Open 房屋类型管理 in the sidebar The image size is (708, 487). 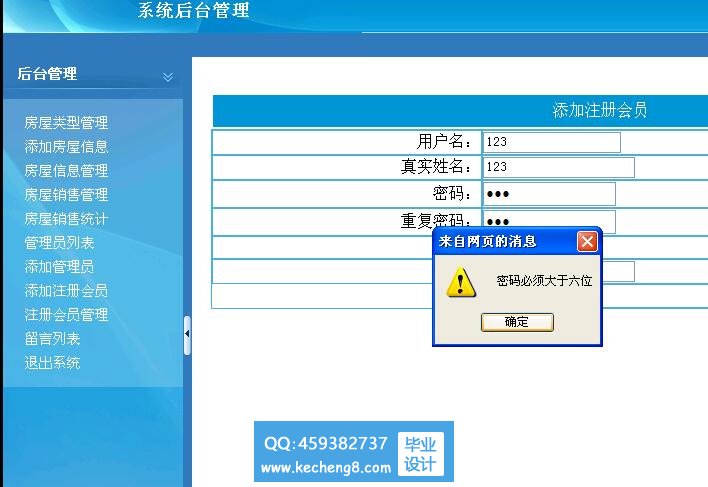[66, 123]
